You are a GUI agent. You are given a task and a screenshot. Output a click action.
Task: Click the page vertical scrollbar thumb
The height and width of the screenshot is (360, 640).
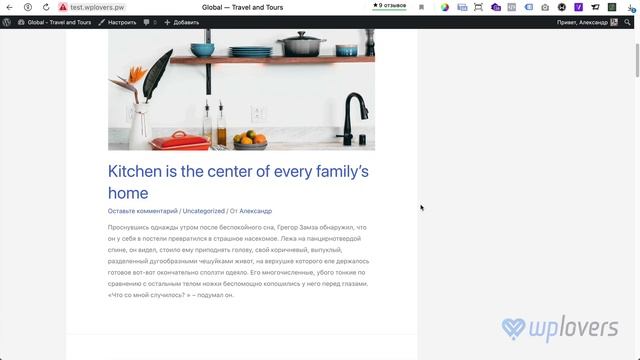pyautogui.click(x=637, y=60)
